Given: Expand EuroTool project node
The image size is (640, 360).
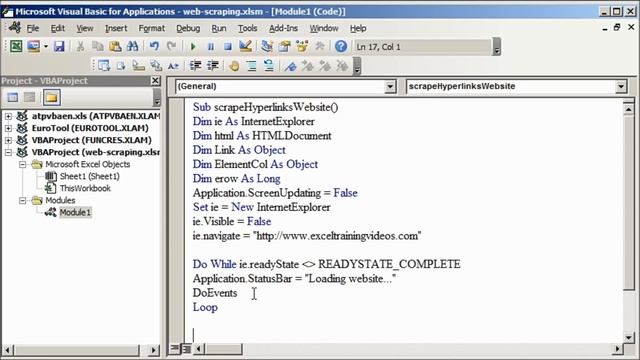Looking at the screenshot, I should (8, 128).
